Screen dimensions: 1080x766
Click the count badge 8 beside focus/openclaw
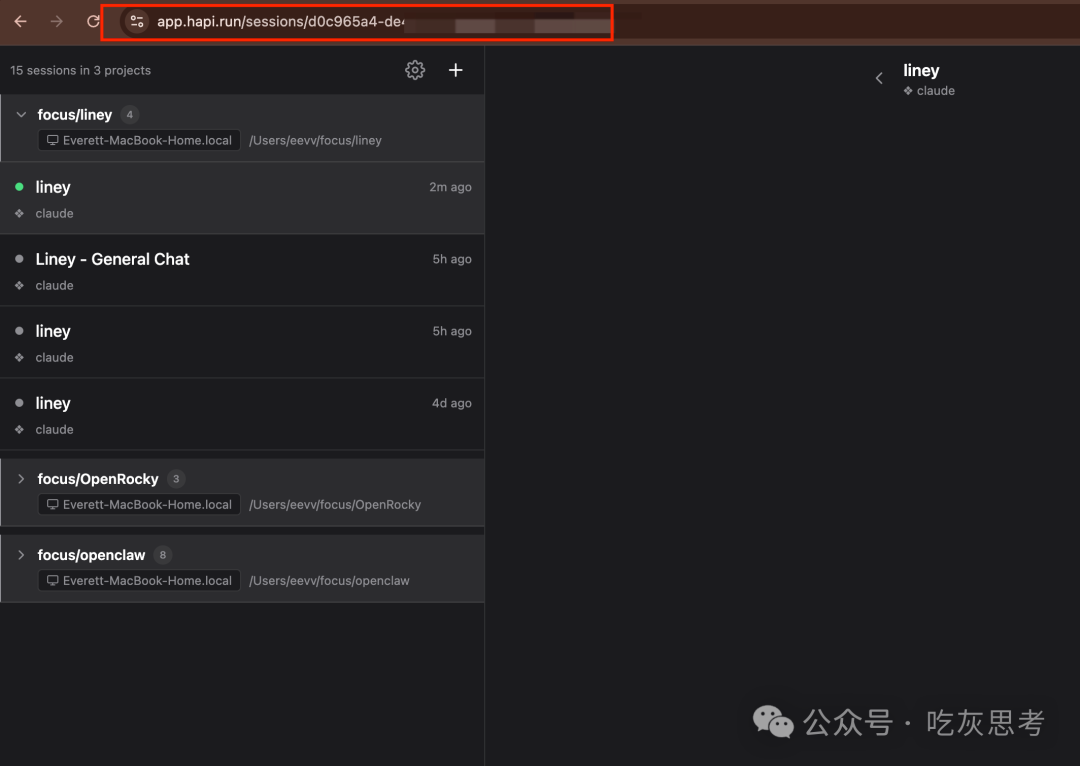(x=163, y=555)
